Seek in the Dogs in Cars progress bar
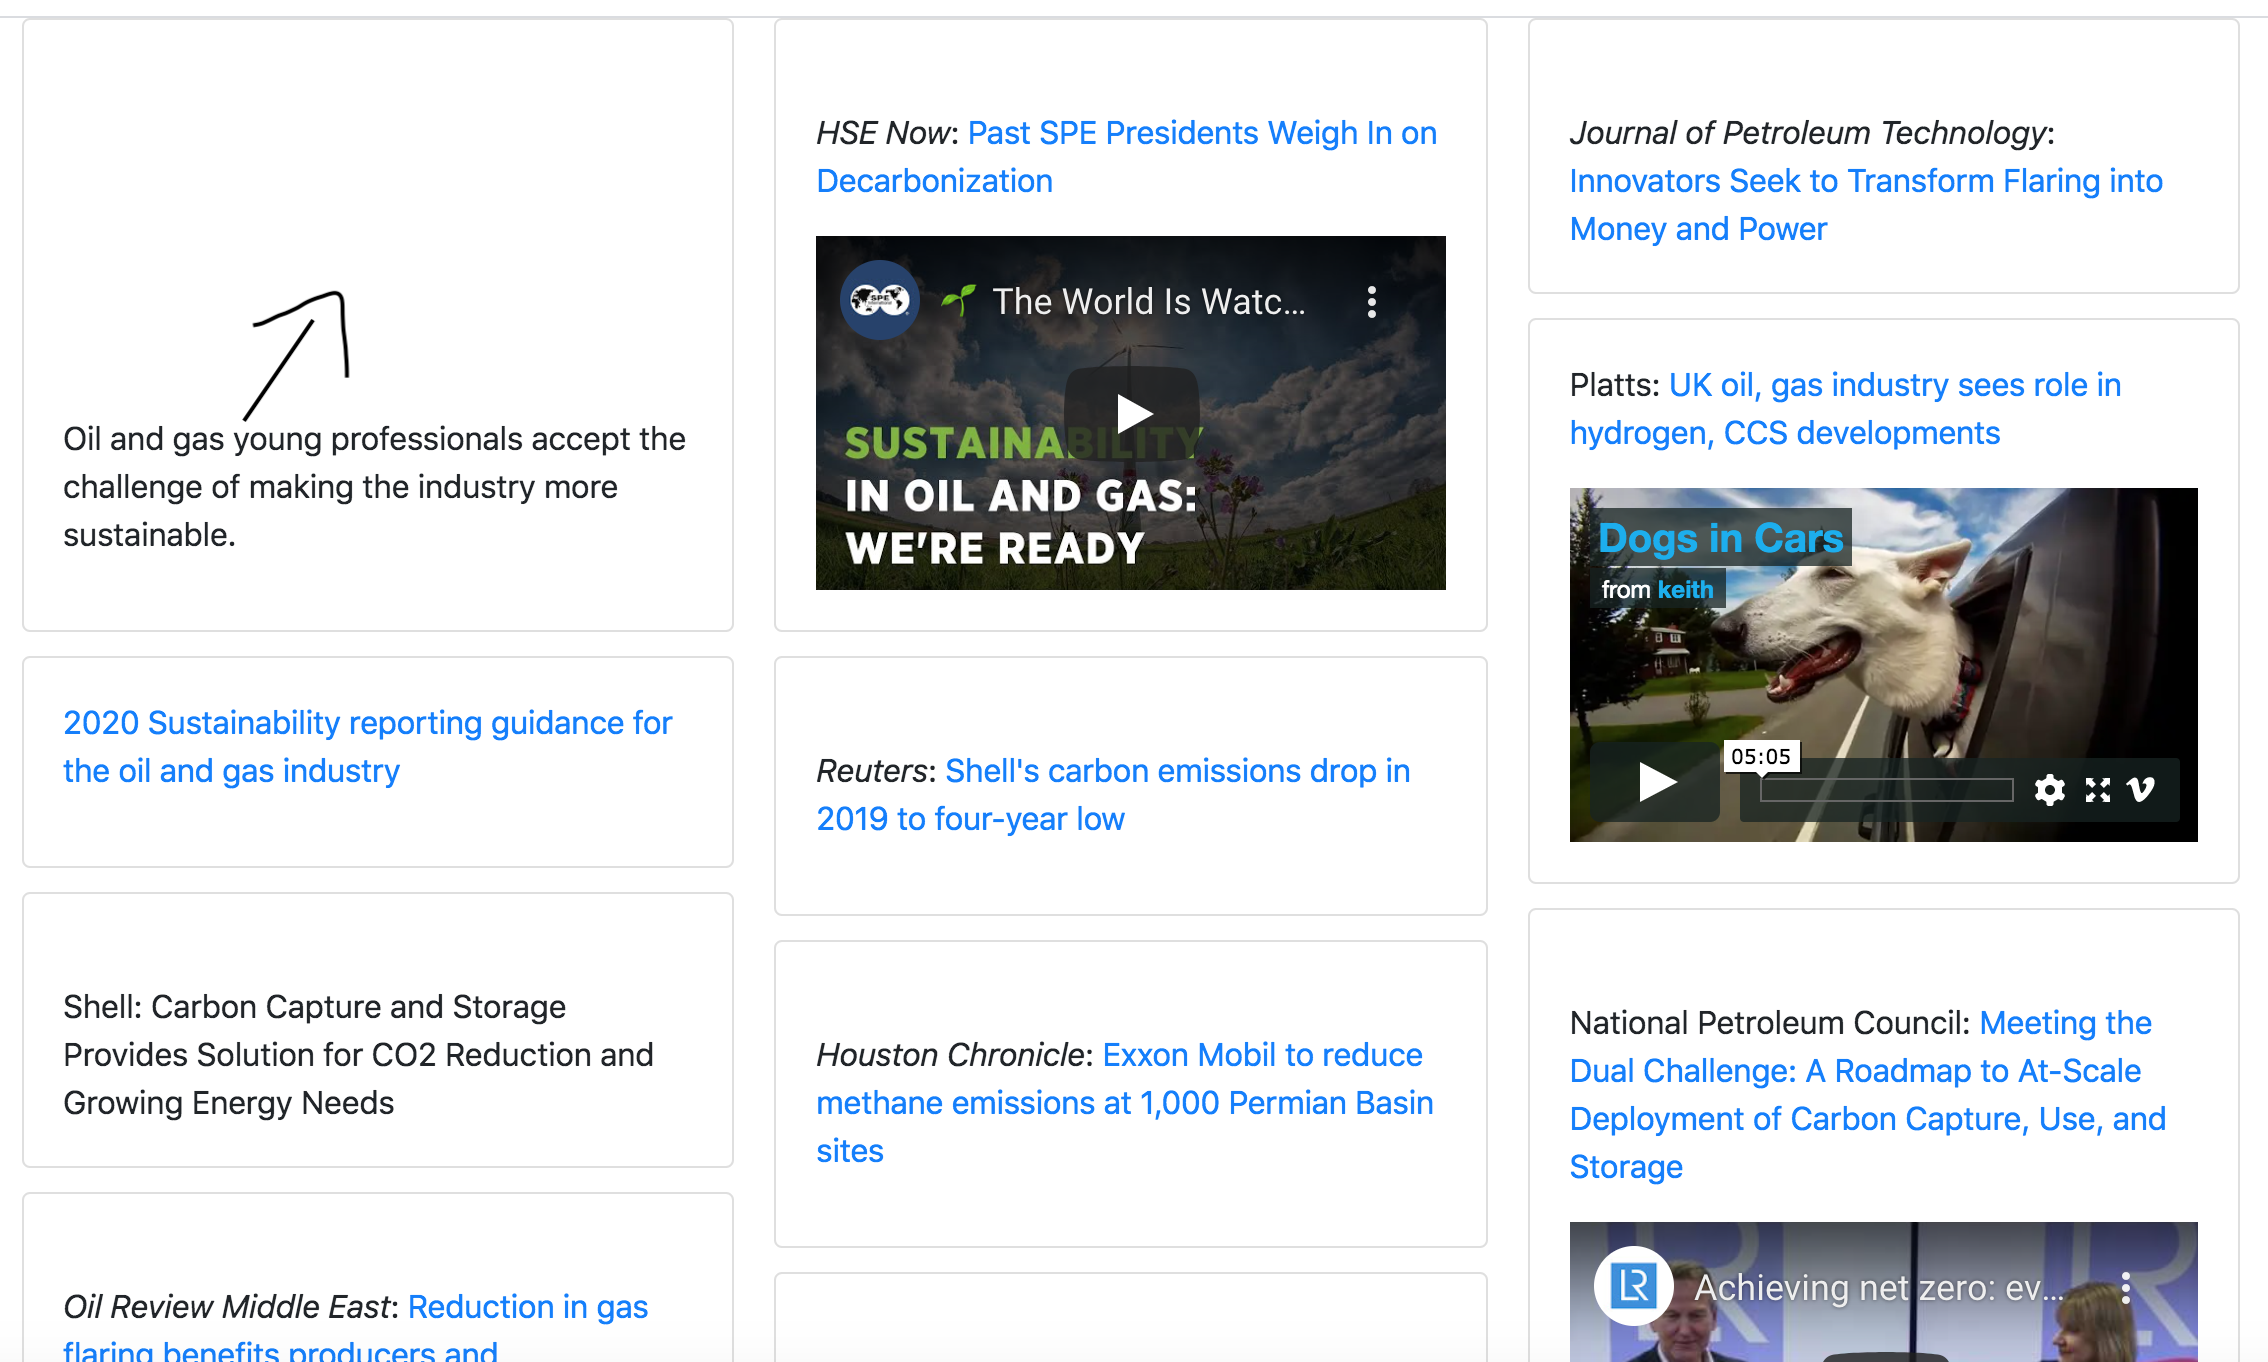The width and height of the screenshot is (2268, 1362). click(x=1886, y=790)
